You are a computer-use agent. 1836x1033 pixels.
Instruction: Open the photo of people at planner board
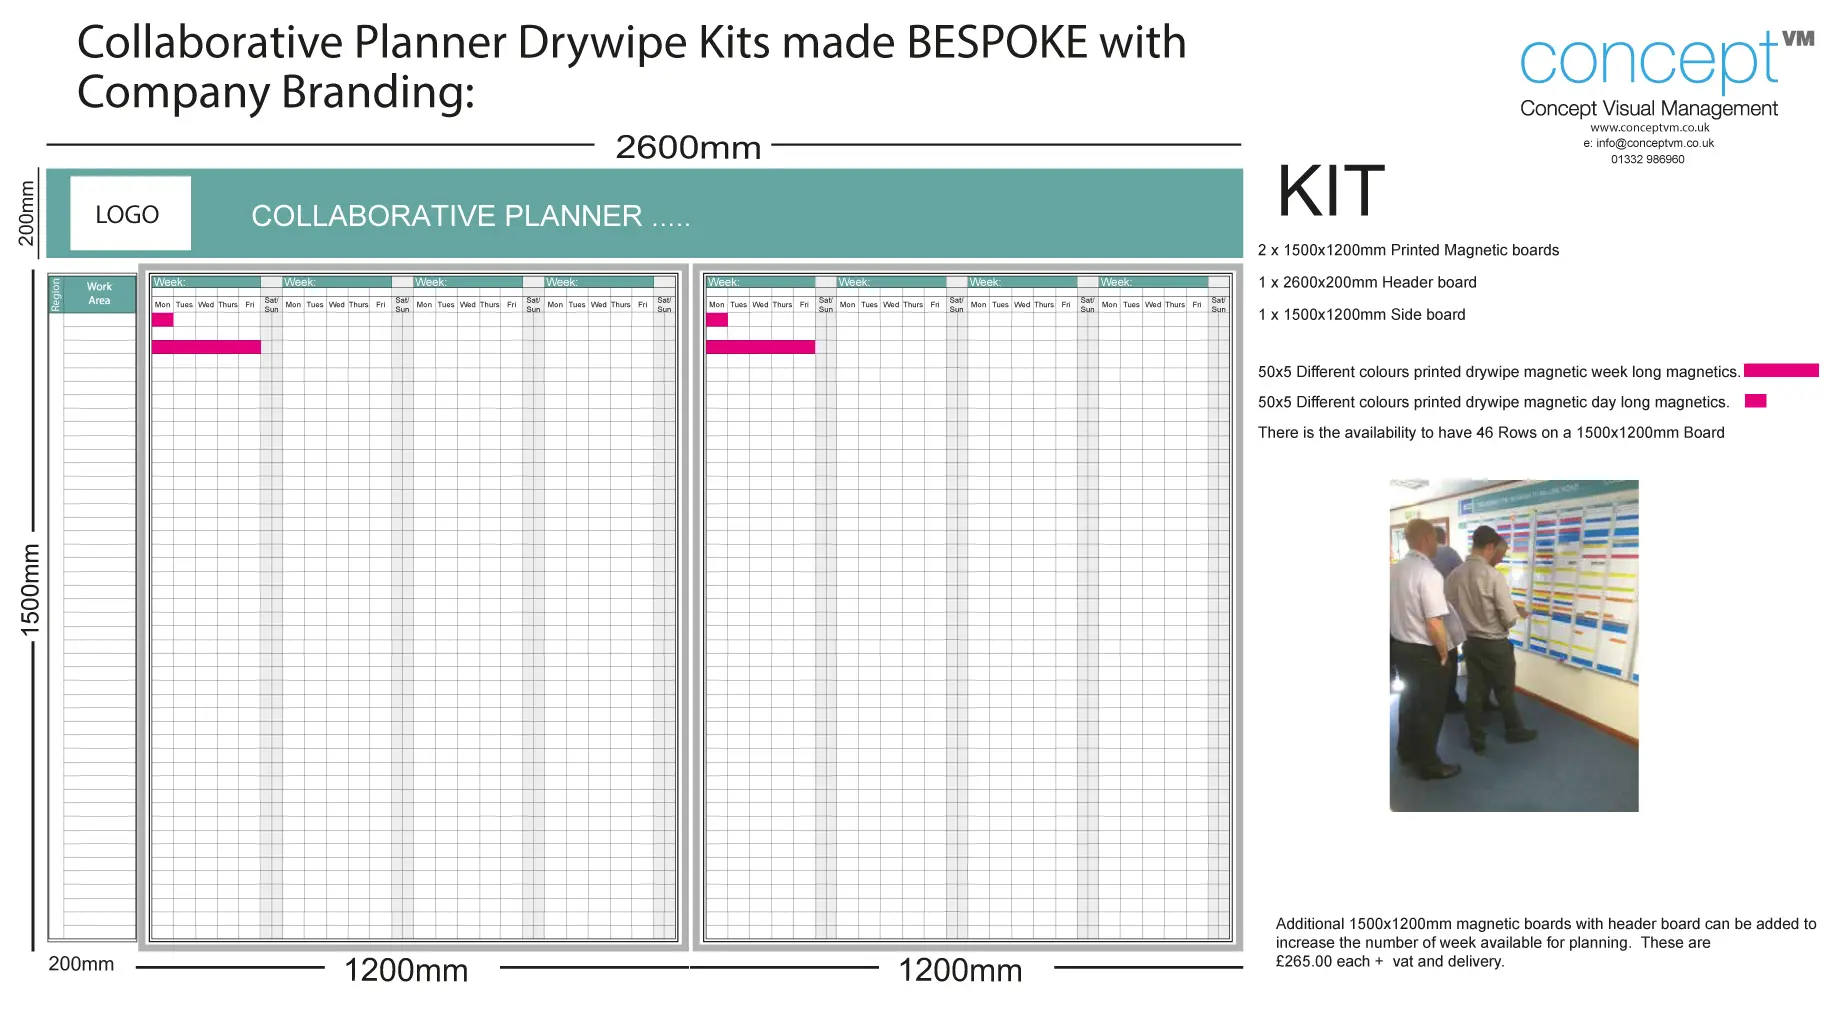click(1513, 645)
